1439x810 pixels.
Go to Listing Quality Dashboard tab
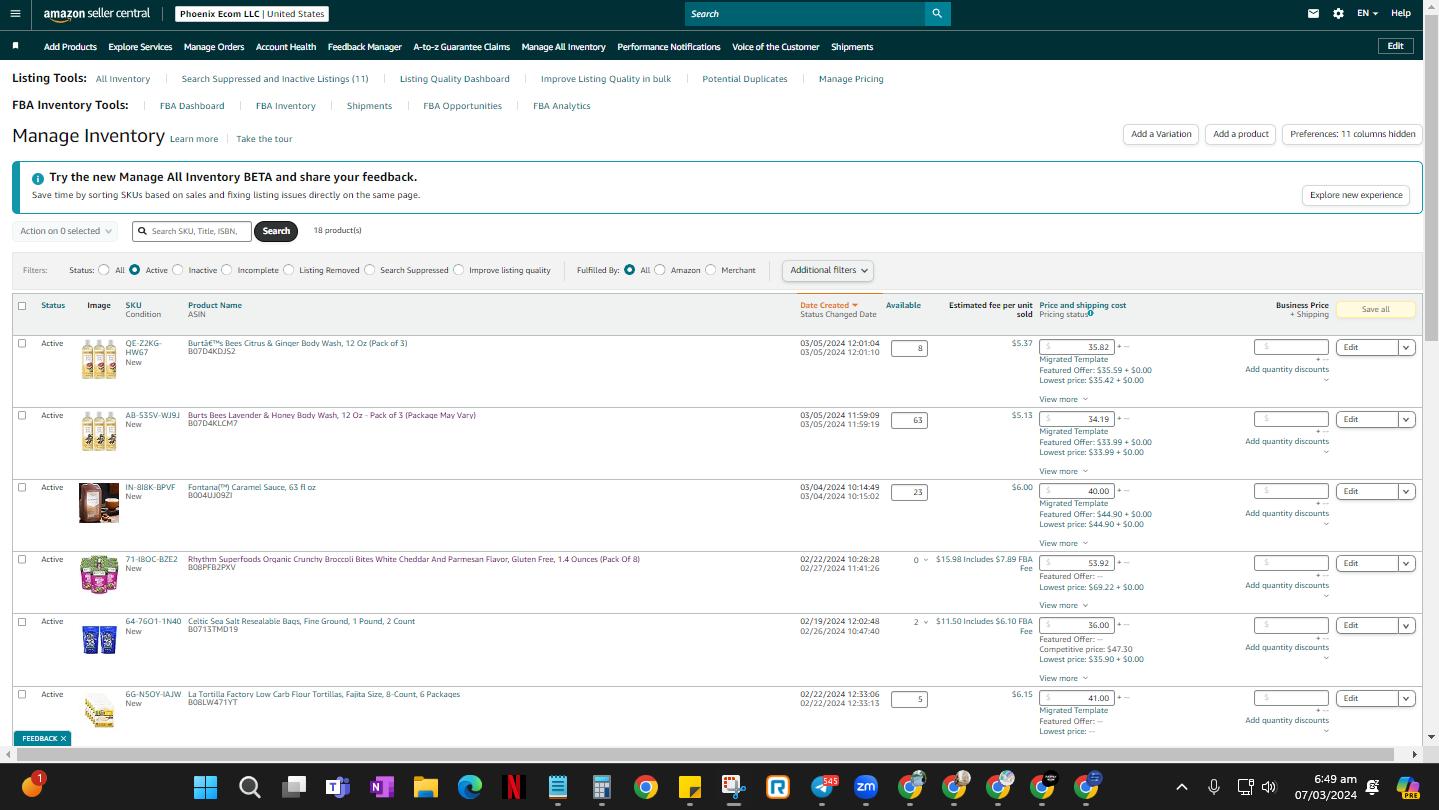455,79
